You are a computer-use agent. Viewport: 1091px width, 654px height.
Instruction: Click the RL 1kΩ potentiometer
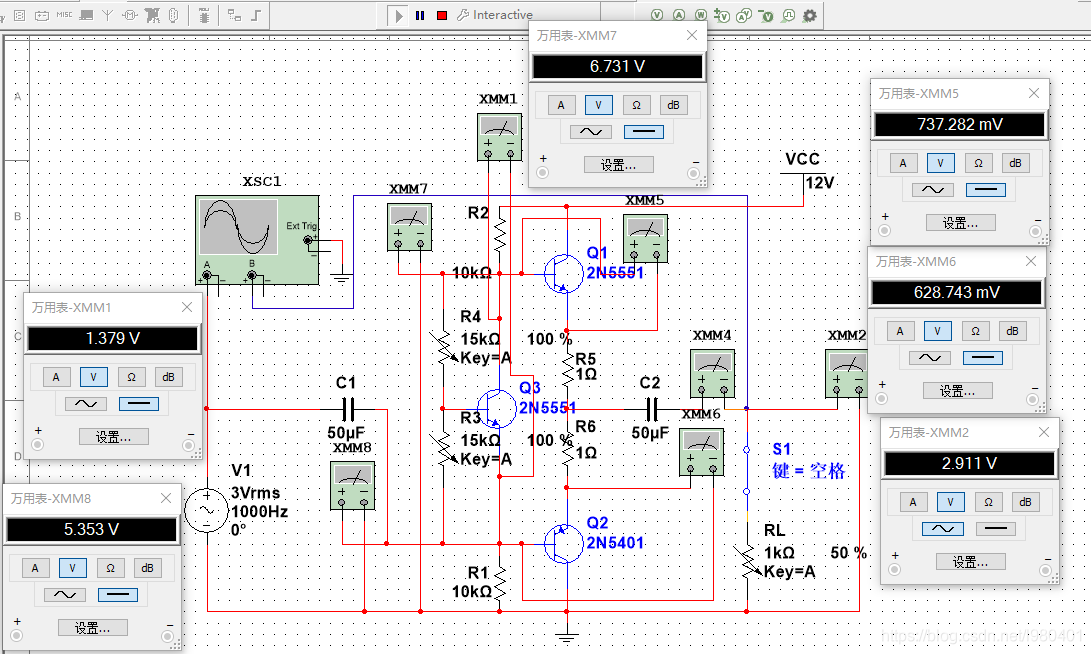[747, 561]
